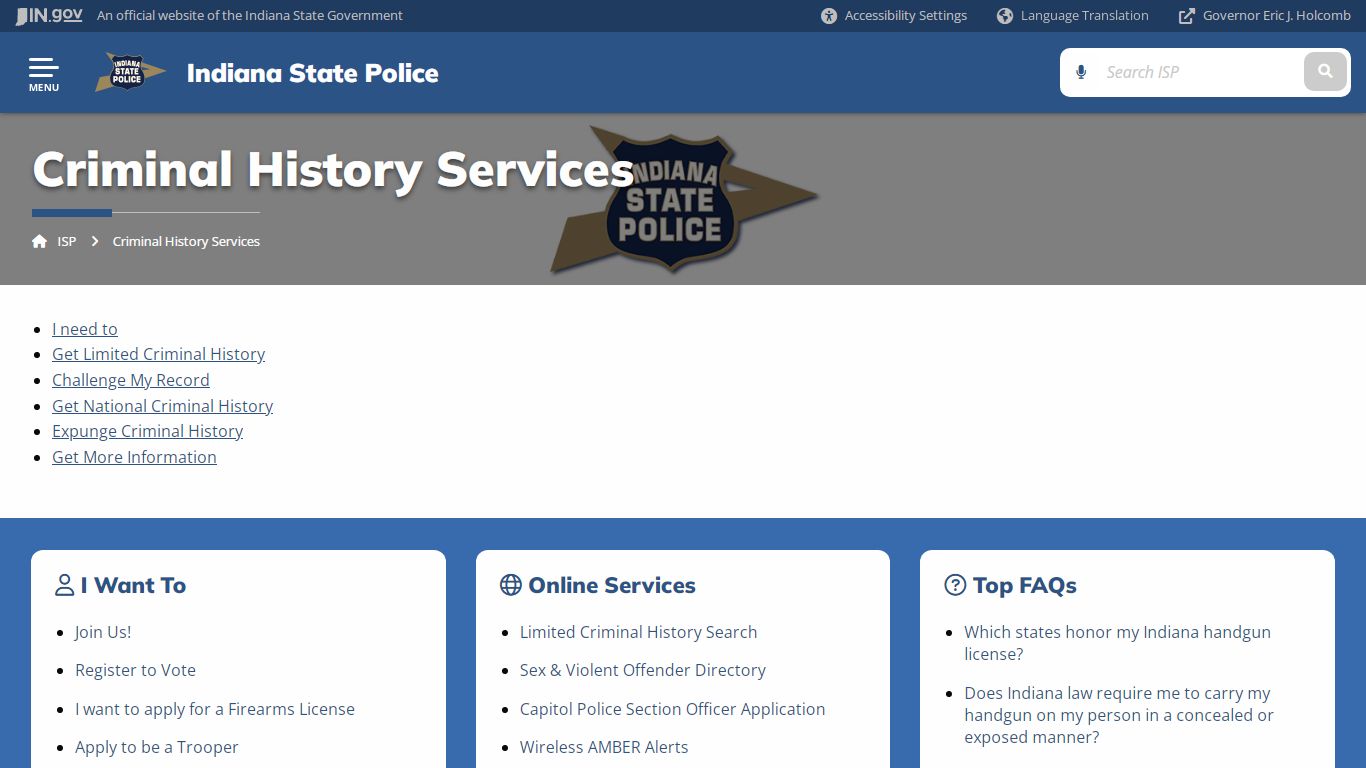Click the Criminal History Services page heading
The height and width of the screenshot is (768, 1366).
pos(333,169)
